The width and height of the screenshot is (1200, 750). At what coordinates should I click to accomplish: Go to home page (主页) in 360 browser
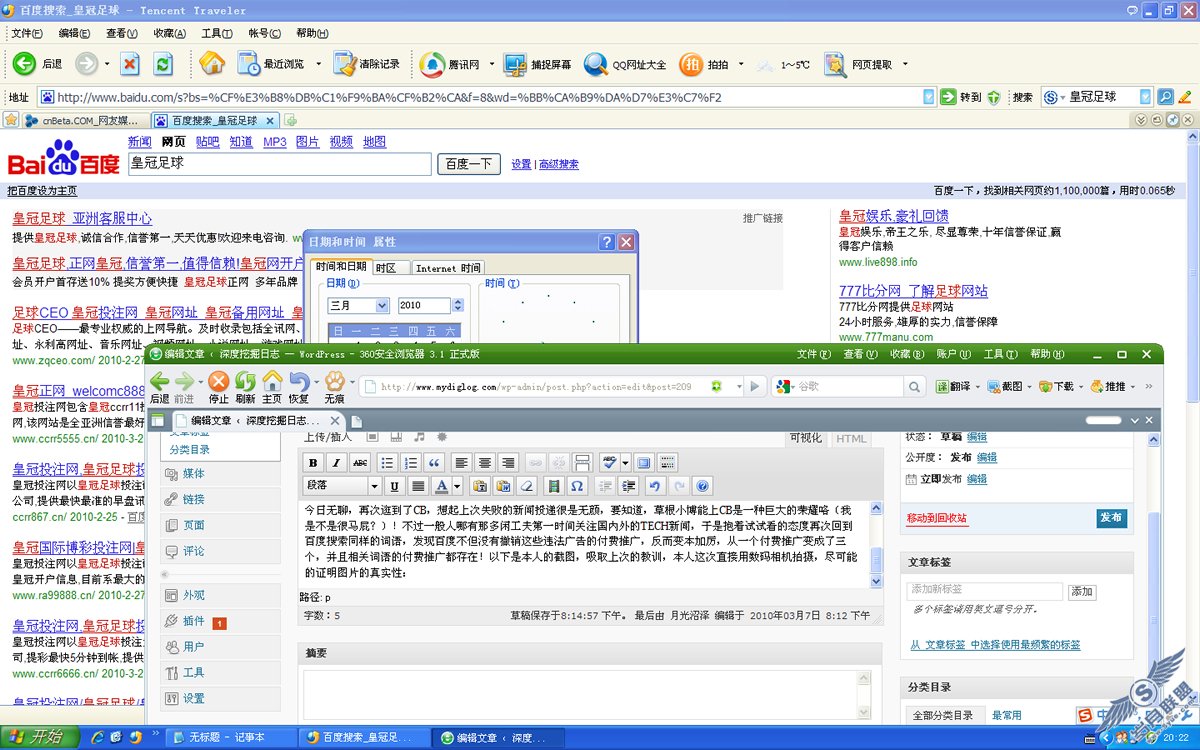pyautogui.click(x=272, y=387)
